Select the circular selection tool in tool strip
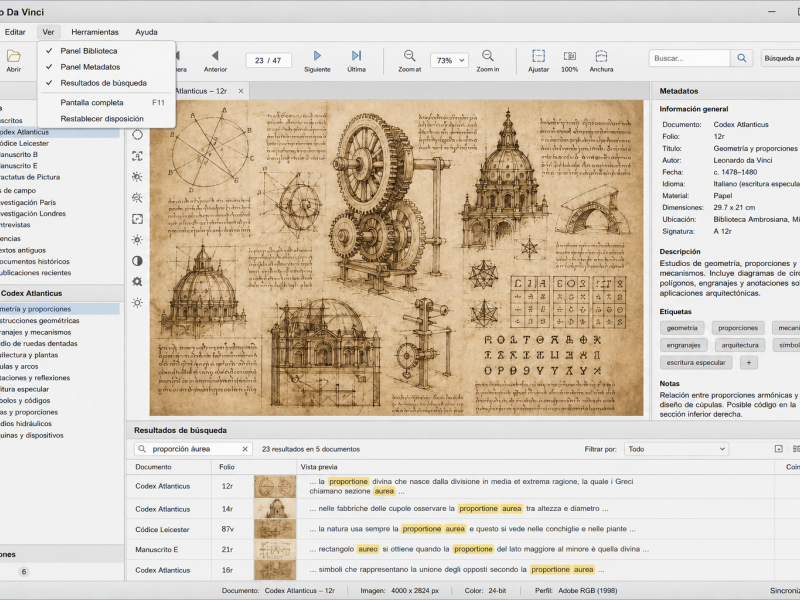The height and width of the screenshot is (600, 800). tap(137, 135)
